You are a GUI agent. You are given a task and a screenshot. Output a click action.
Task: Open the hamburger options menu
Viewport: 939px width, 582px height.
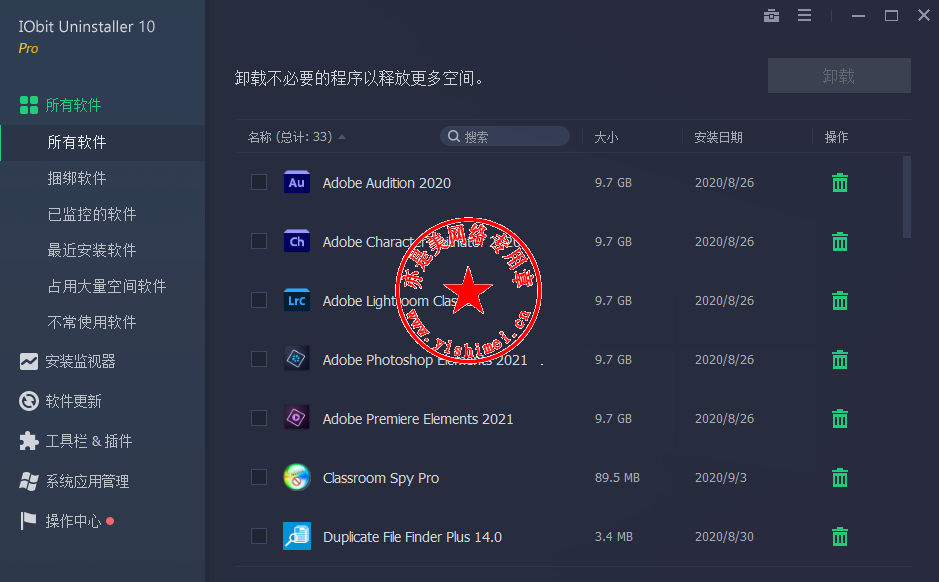coord(804,16)
